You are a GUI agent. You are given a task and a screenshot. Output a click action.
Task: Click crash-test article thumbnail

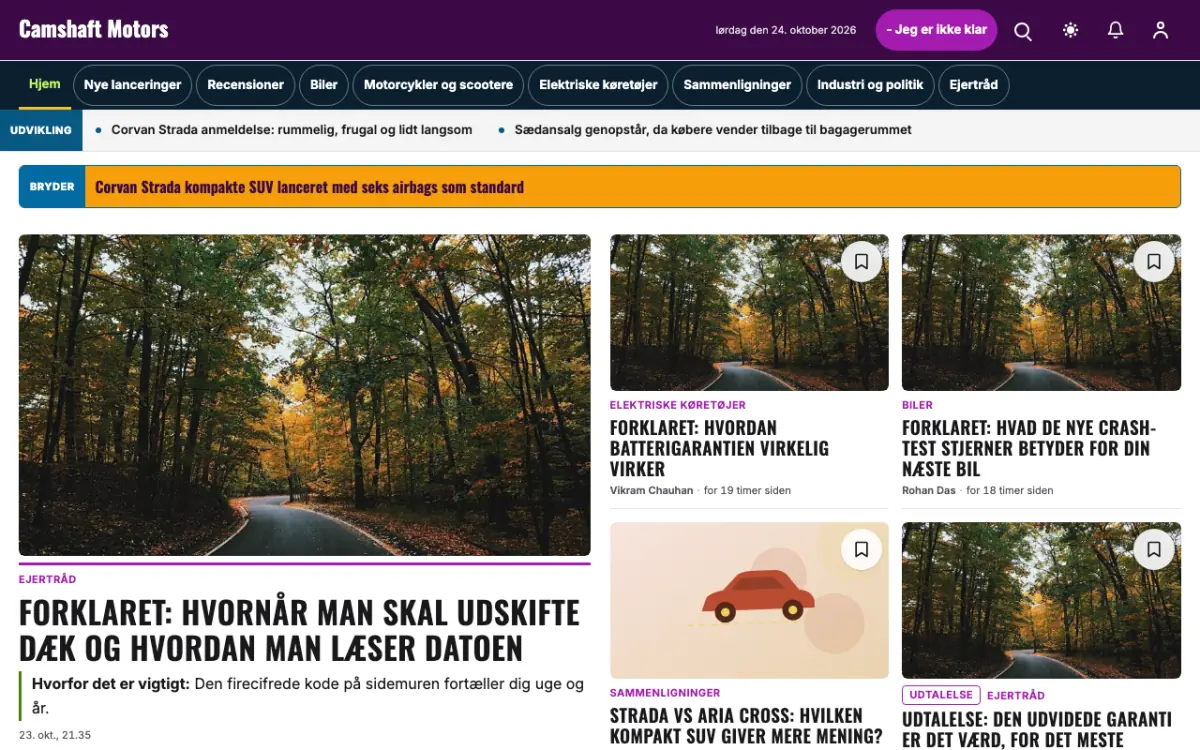1041,313
